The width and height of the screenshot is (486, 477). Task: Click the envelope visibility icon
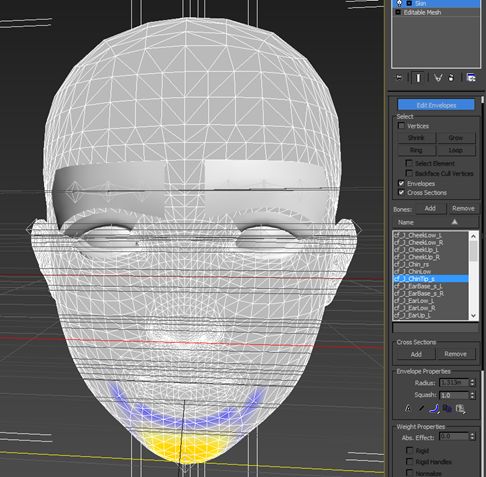coord(421,409)
